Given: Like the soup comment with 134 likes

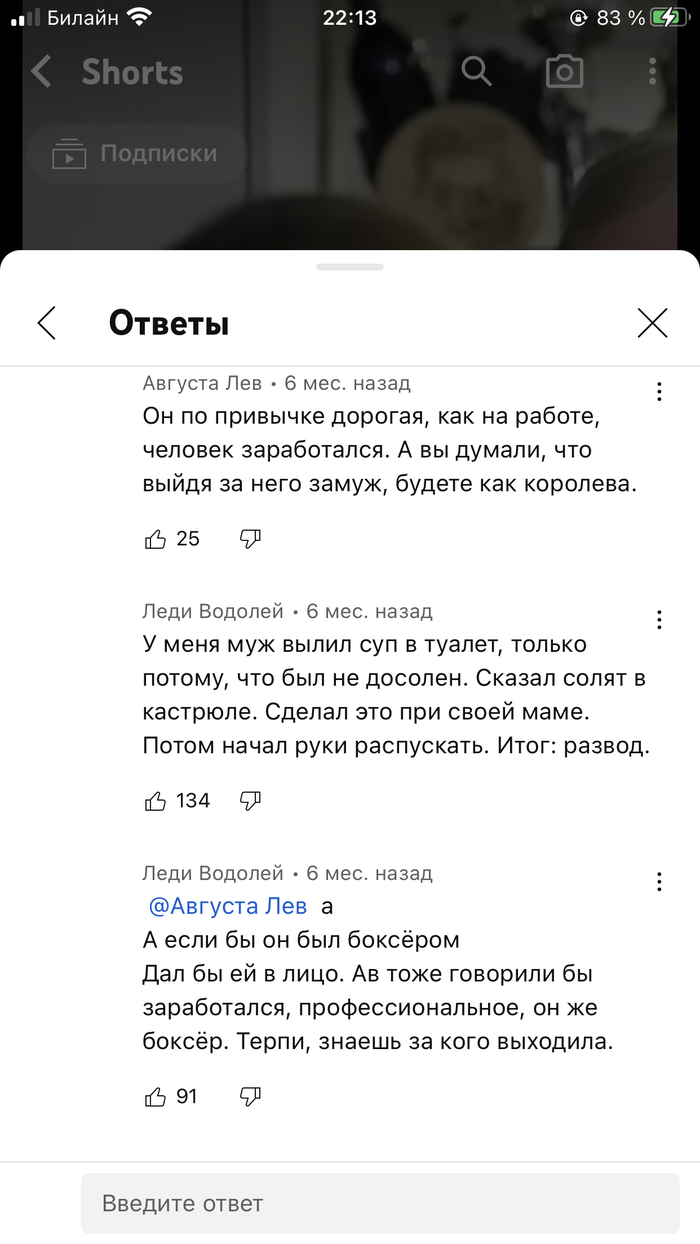Looking at the screenshot, I should [x=156, y=801].
